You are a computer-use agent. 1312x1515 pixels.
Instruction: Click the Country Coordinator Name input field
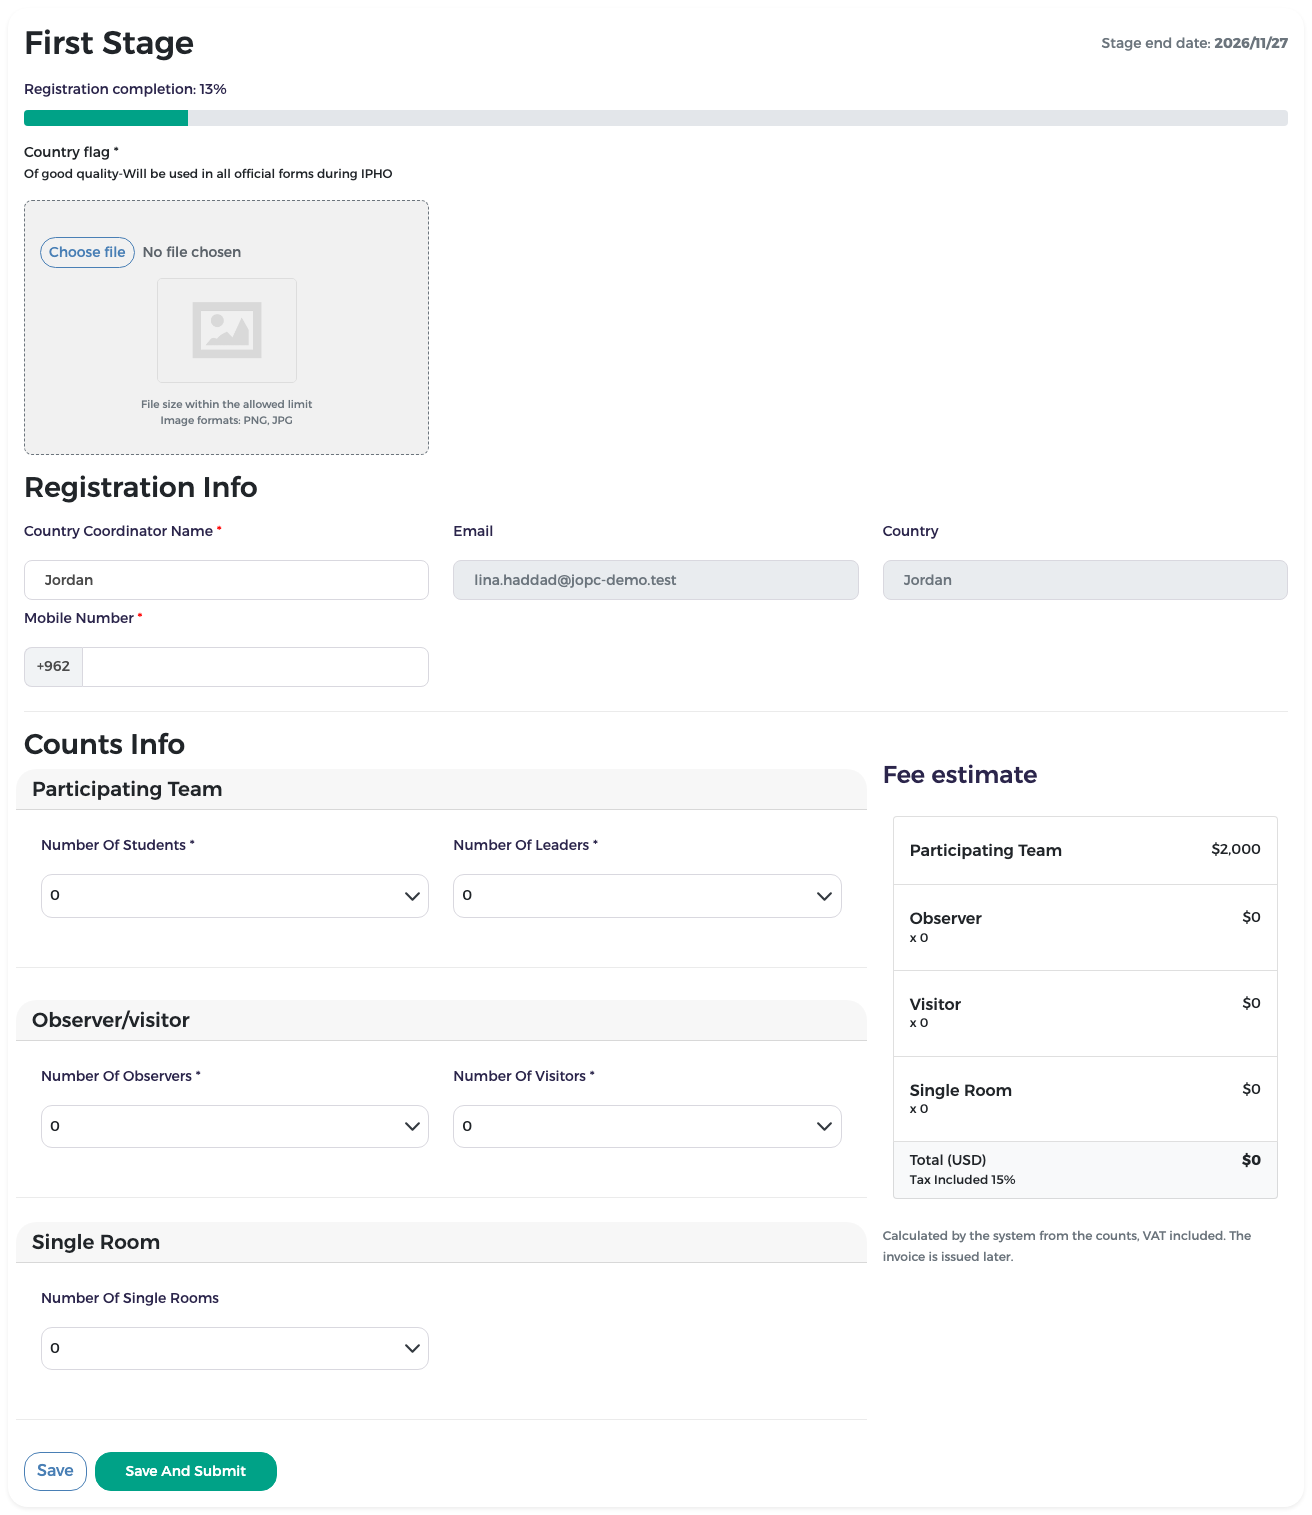click(226, 580)
